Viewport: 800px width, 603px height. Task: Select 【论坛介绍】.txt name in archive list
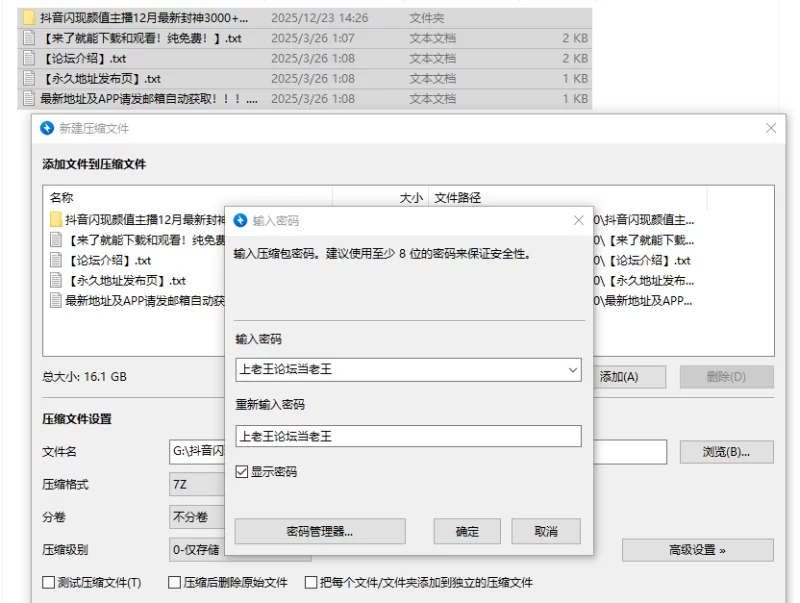click(108, 260)
